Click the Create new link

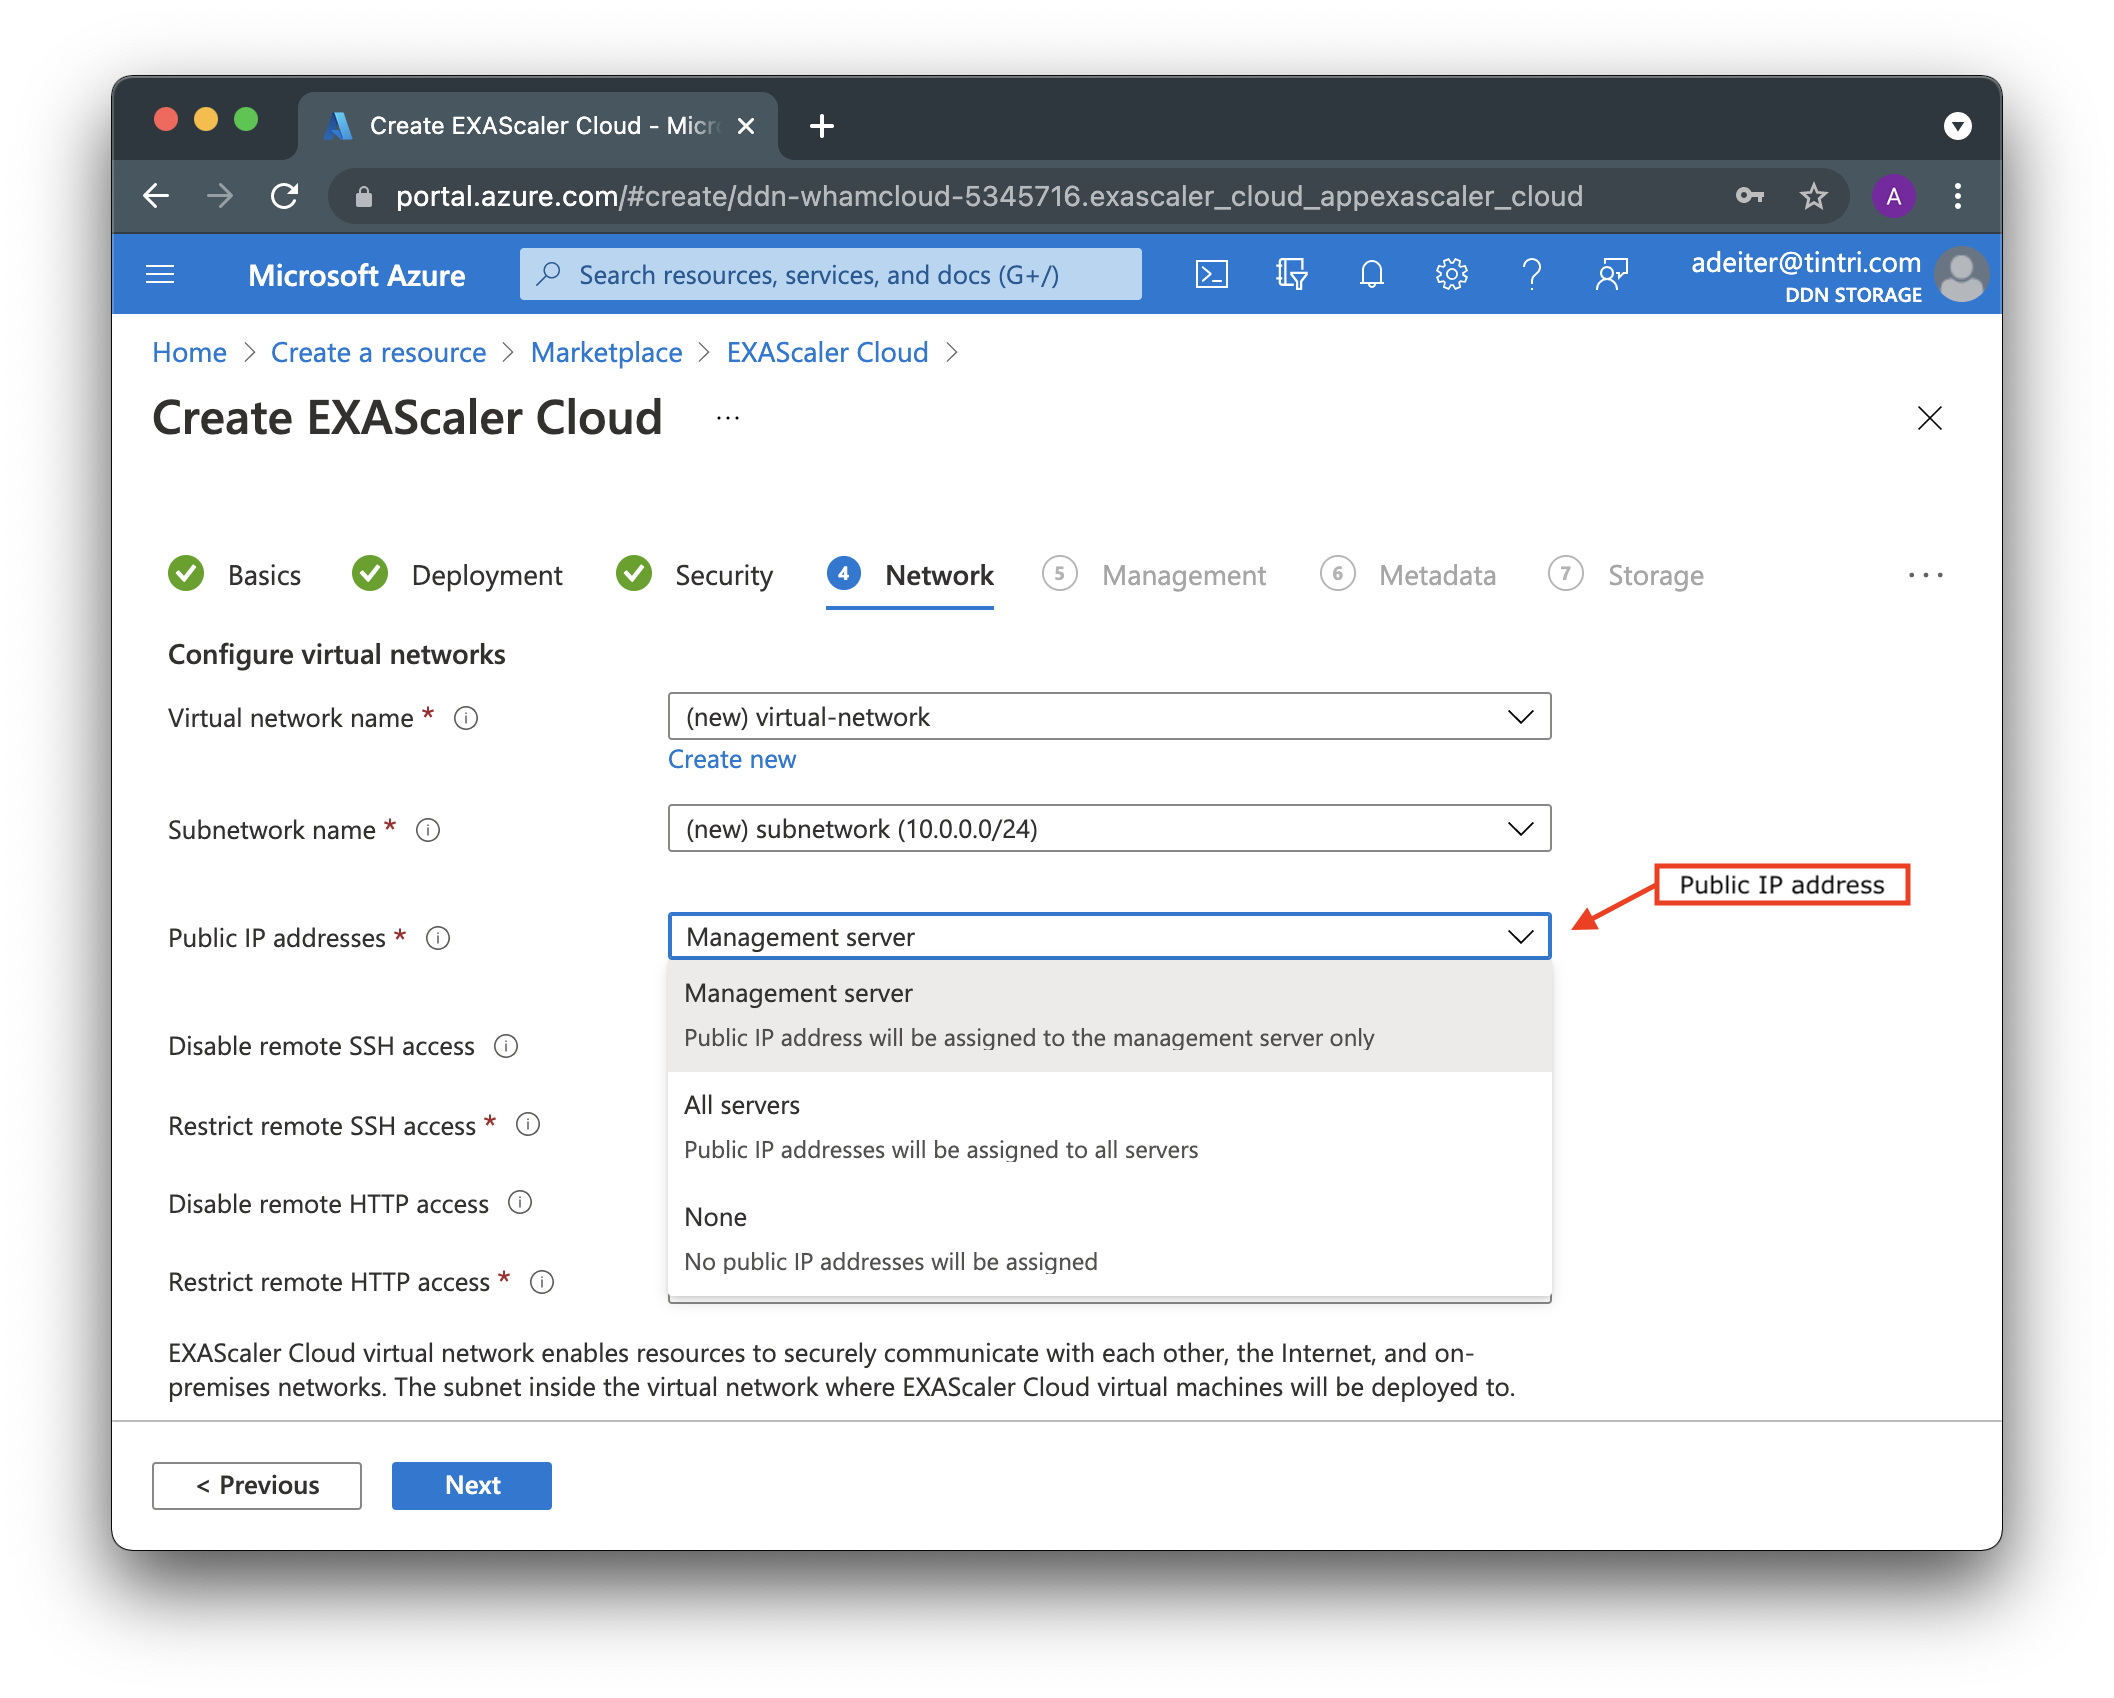732,759
